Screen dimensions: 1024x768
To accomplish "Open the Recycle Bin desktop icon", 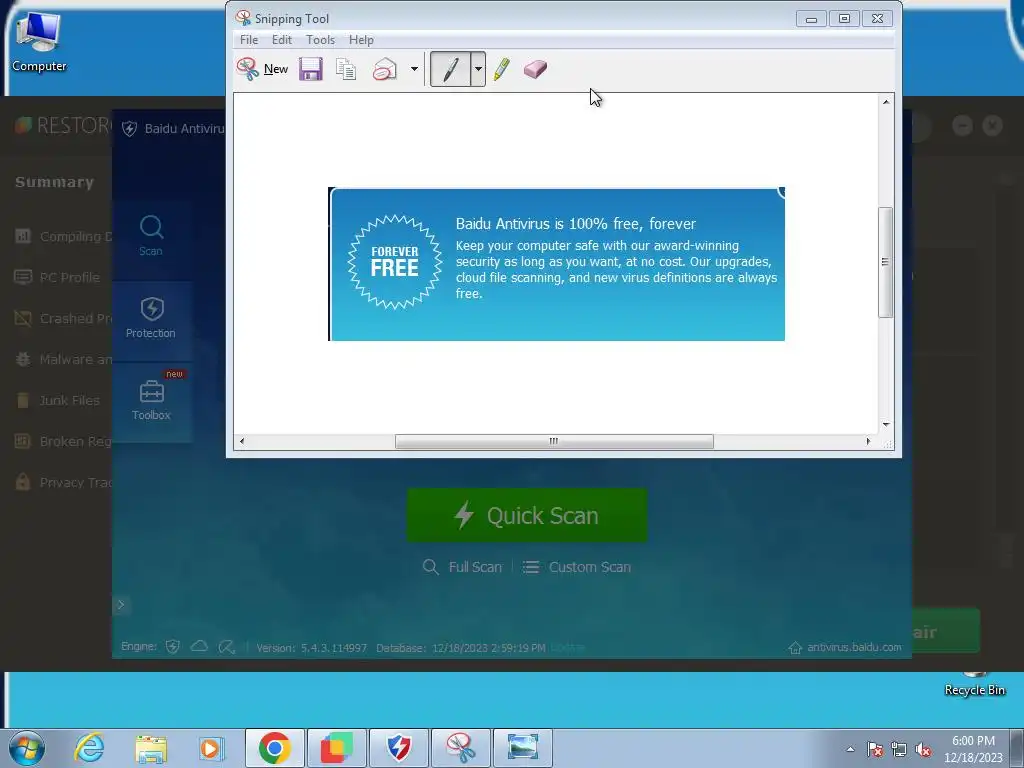I will point(974,683).
